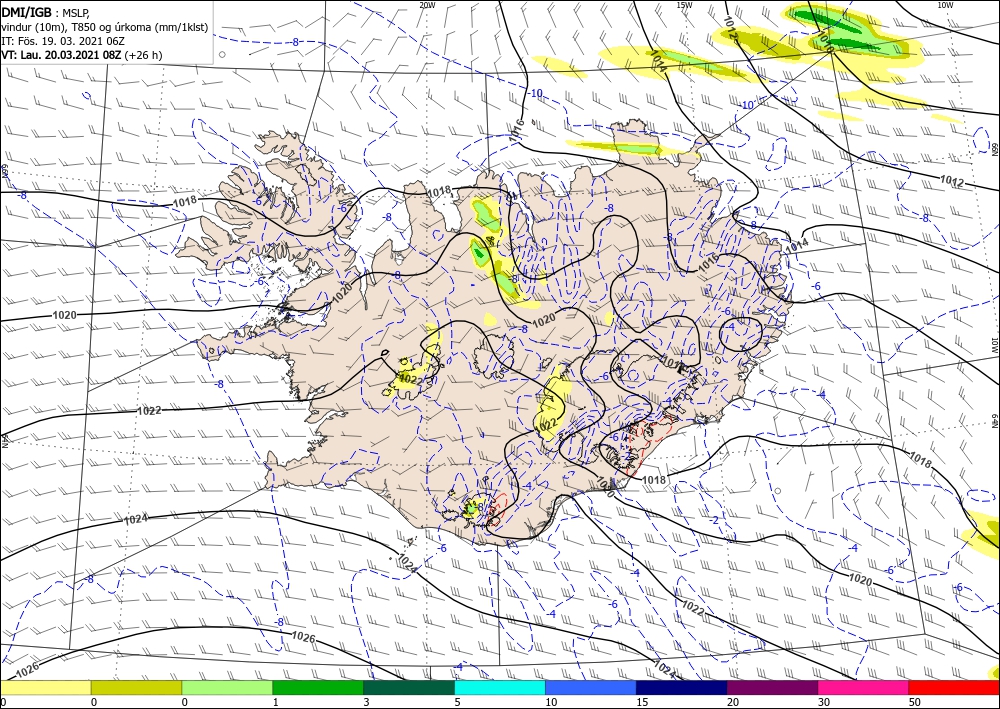This screenshot has height=709, width=1000.
Task: Click the 'DMI/IGB : MSLP,' title text
Action: [x=46, y=13]
